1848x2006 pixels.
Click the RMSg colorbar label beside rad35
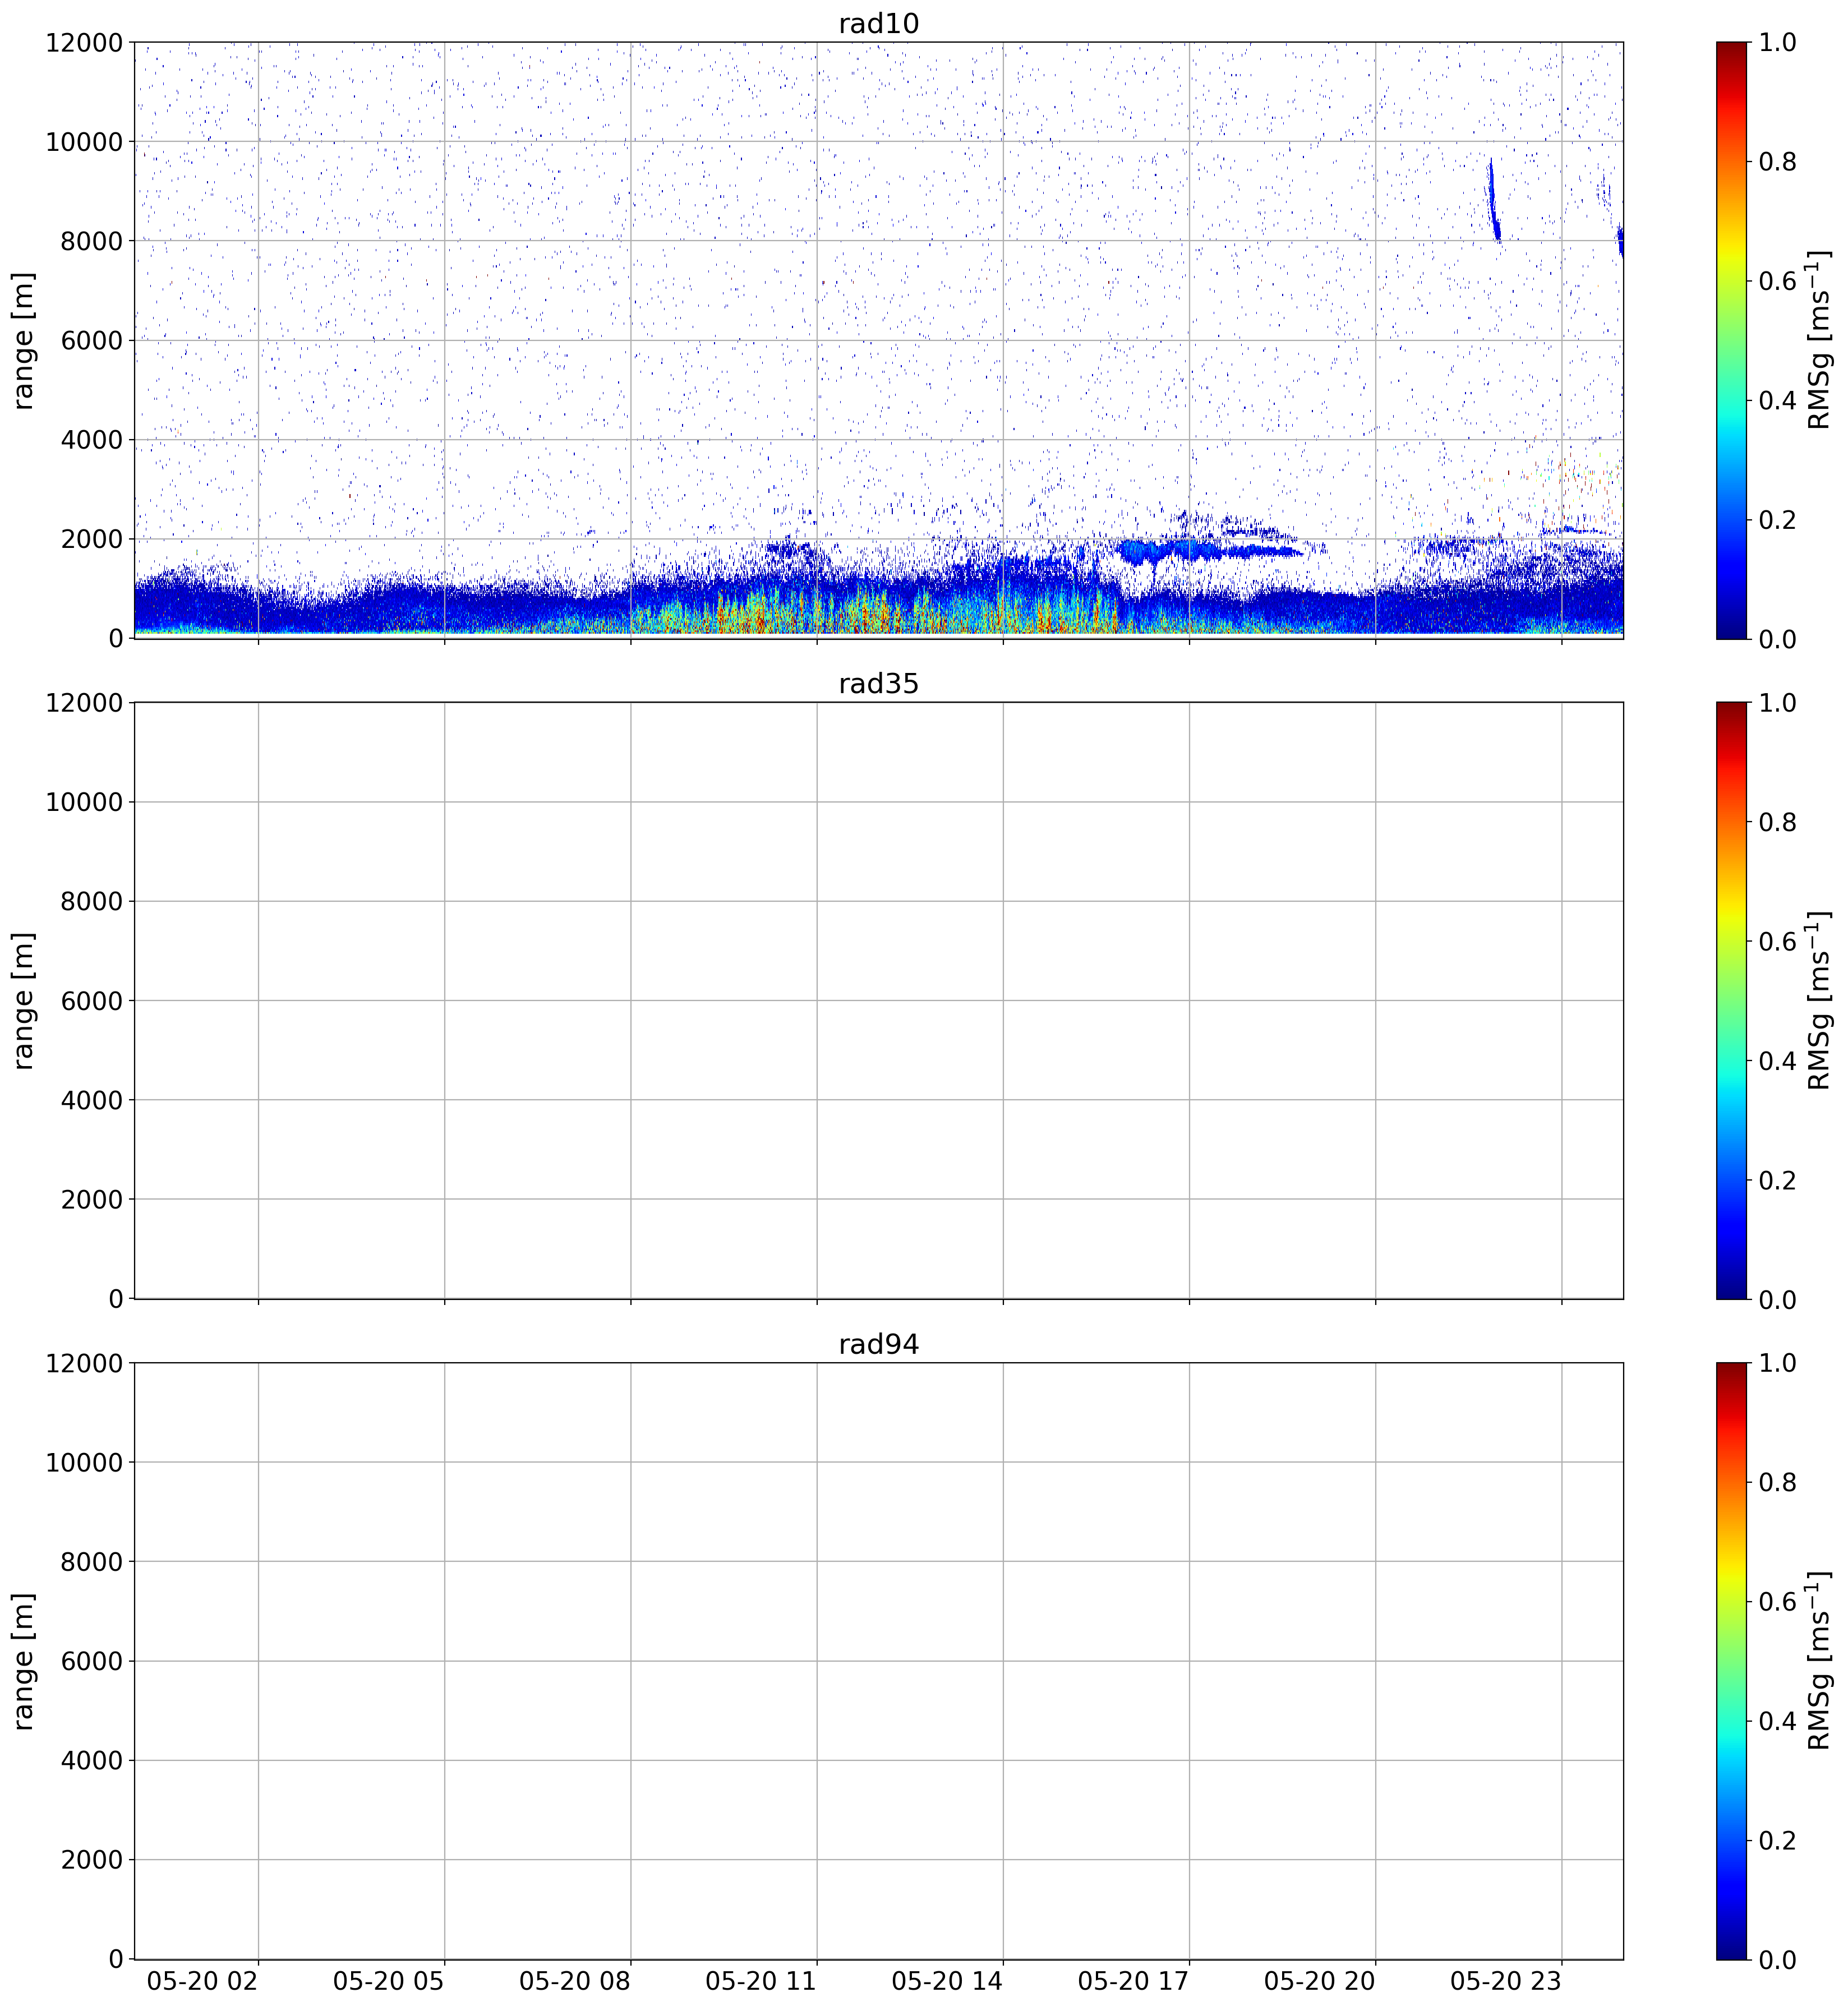1820,1000
